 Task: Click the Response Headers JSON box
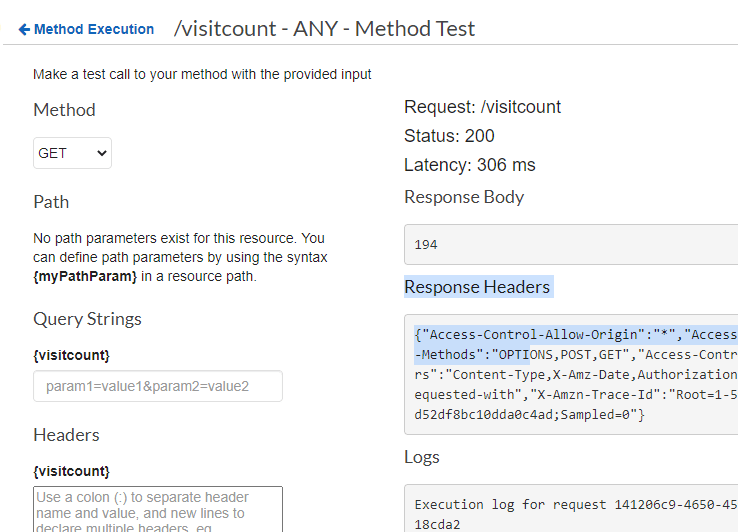[x=571, y=374]
